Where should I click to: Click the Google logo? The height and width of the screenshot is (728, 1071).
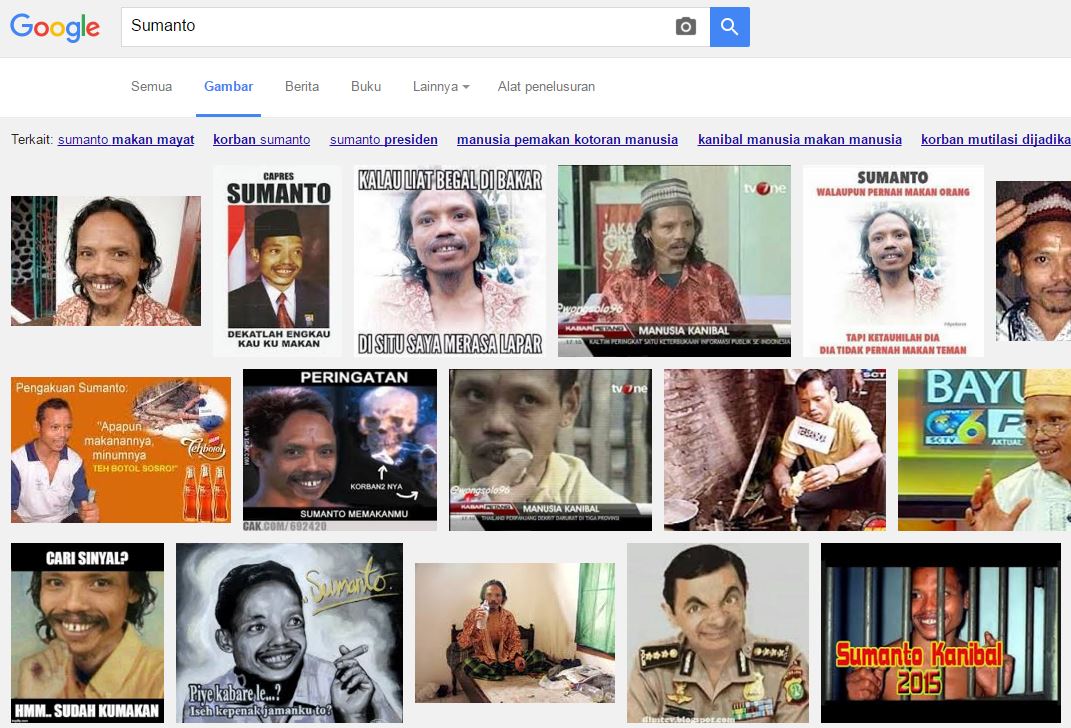(55, 27)
